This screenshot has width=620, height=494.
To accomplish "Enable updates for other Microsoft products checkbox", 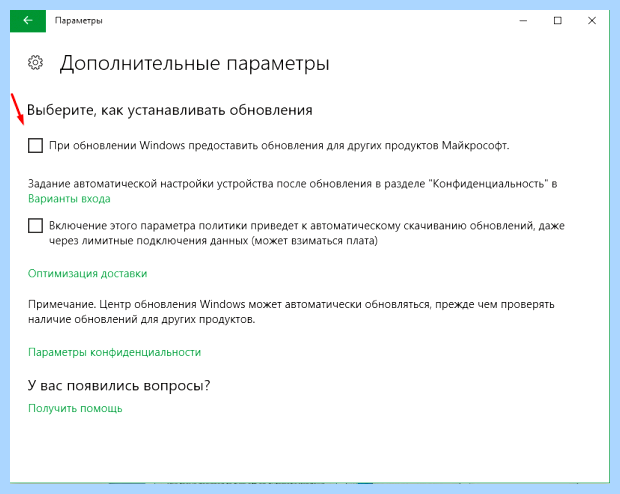I will tap(35, 146).
